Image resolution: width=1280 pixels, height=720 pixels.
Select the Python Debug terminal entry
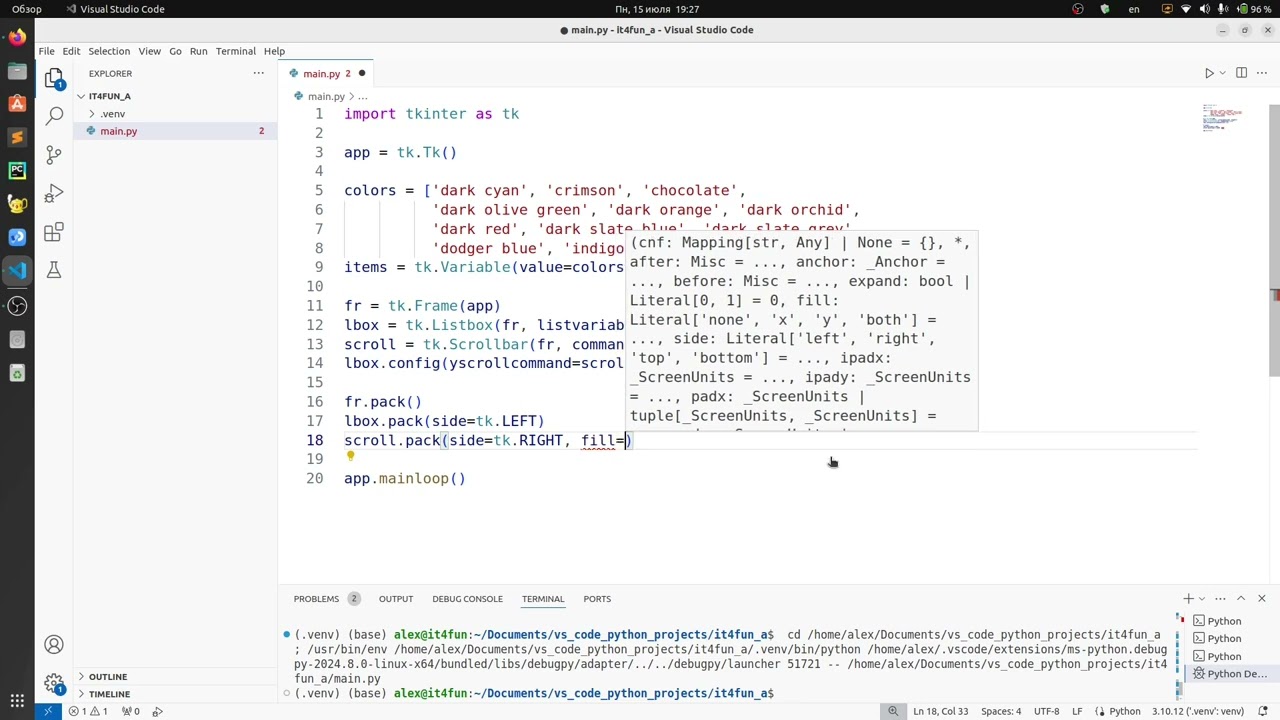[1230, 674]
